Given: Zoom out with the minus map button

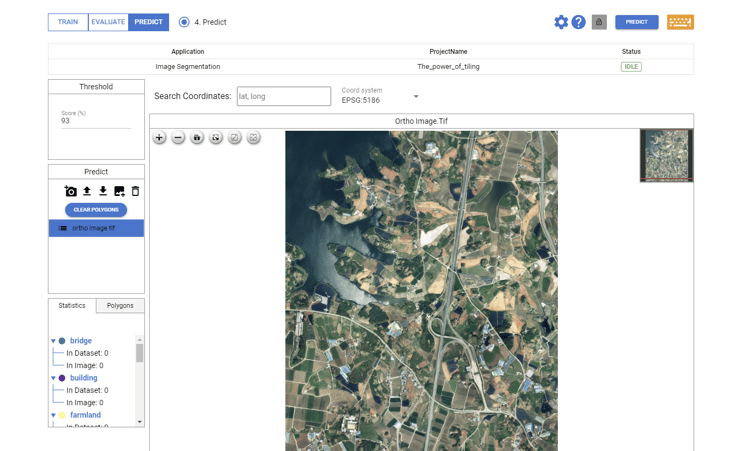Looking at the screenshot, I should [x=178, y=138].
